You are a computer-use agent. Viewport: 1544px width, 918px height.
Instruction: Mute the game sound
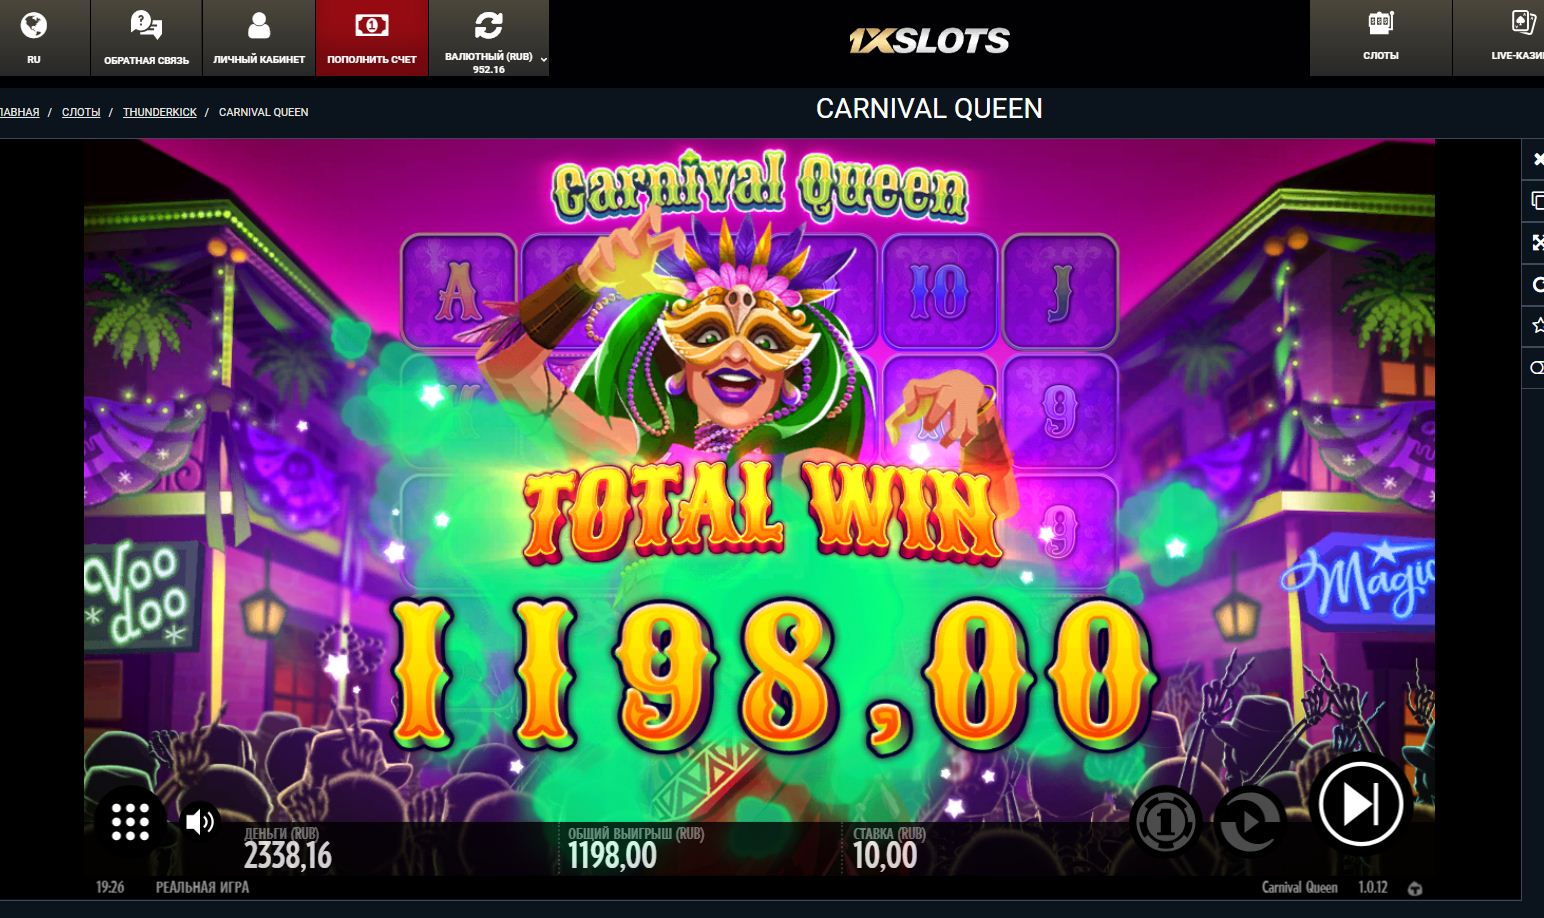click(x=199, y=822)
